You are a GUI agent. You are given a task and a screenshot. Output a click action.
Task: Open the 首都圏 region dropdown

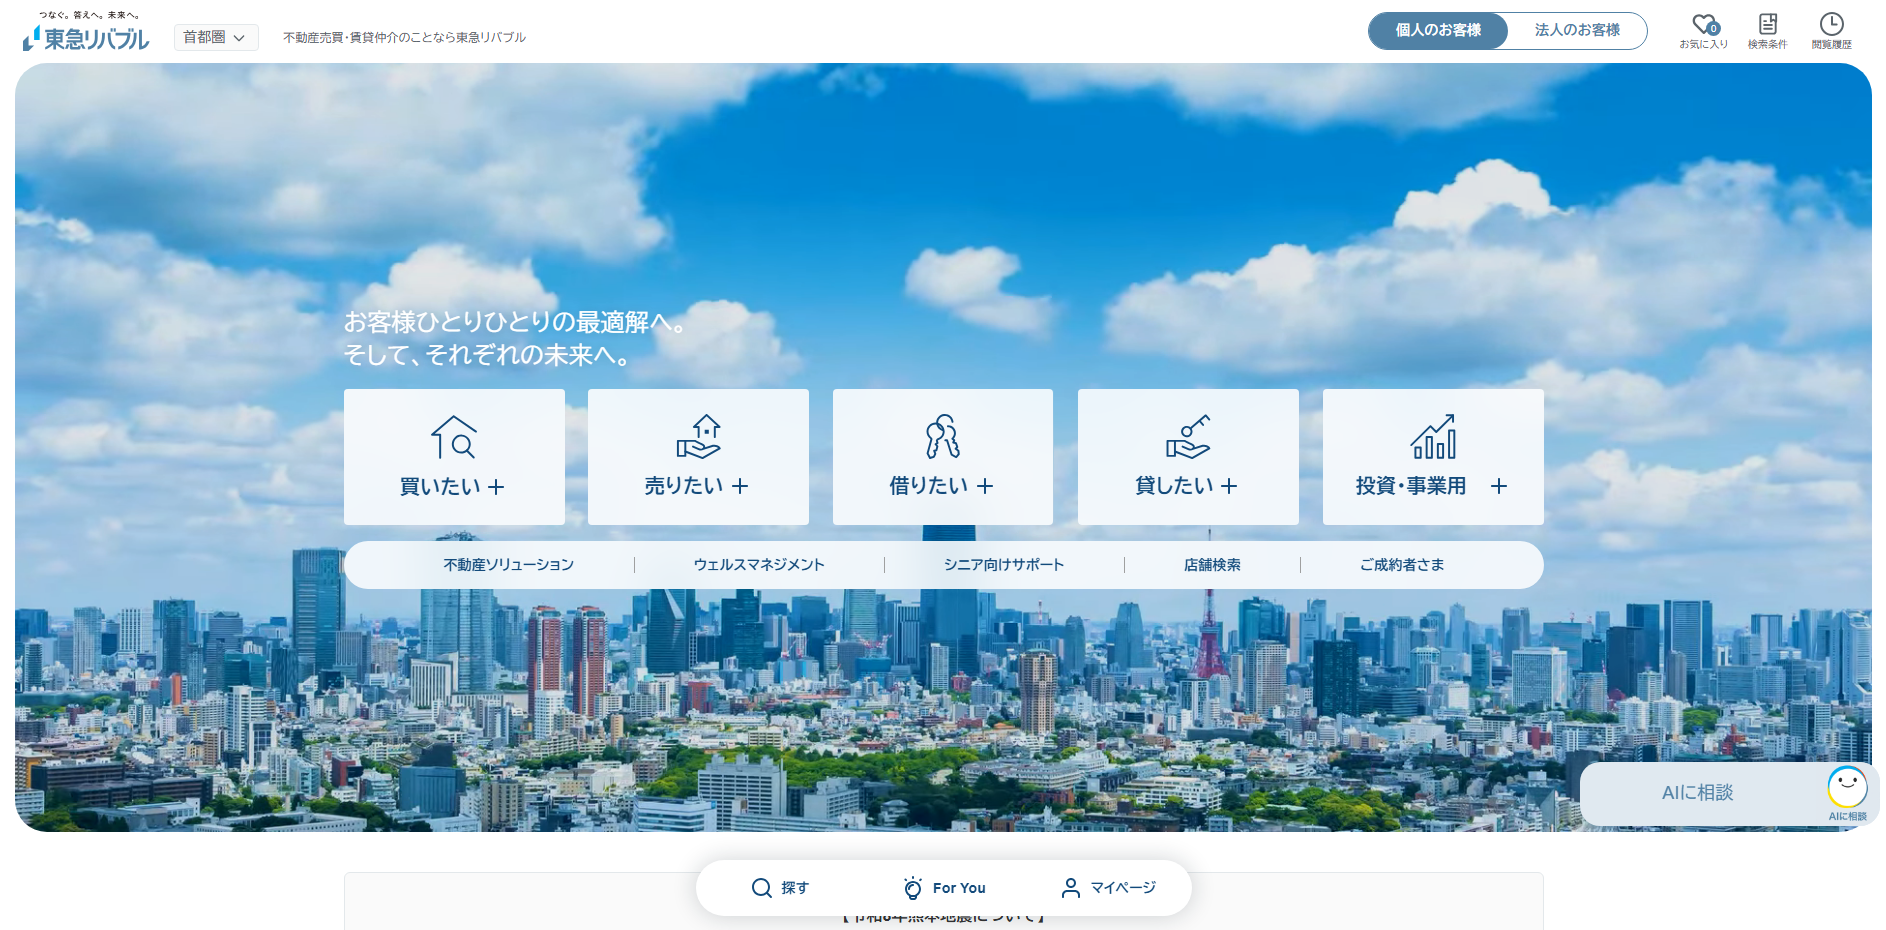tap(216, 37)
